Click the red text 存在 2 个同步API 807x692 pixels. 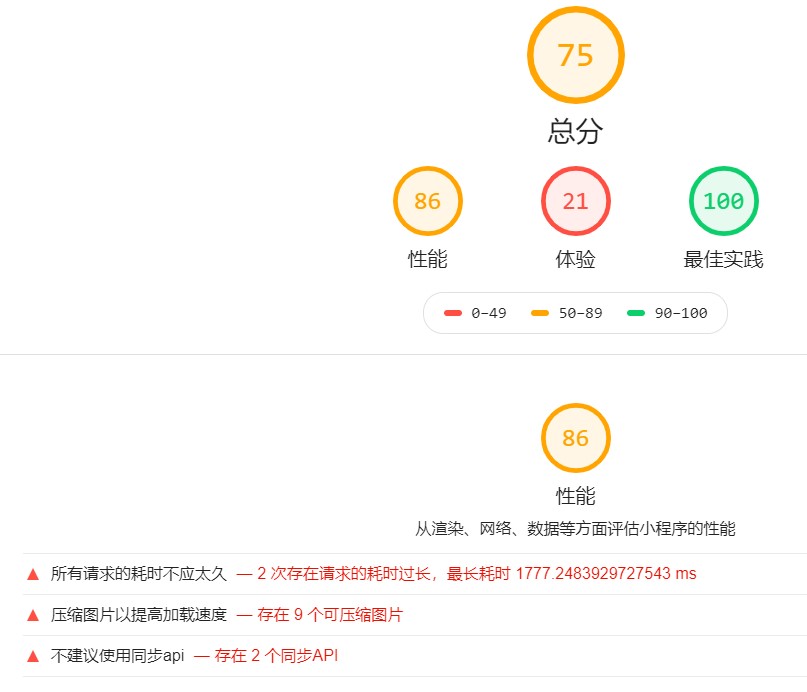[x=276, y=655]
